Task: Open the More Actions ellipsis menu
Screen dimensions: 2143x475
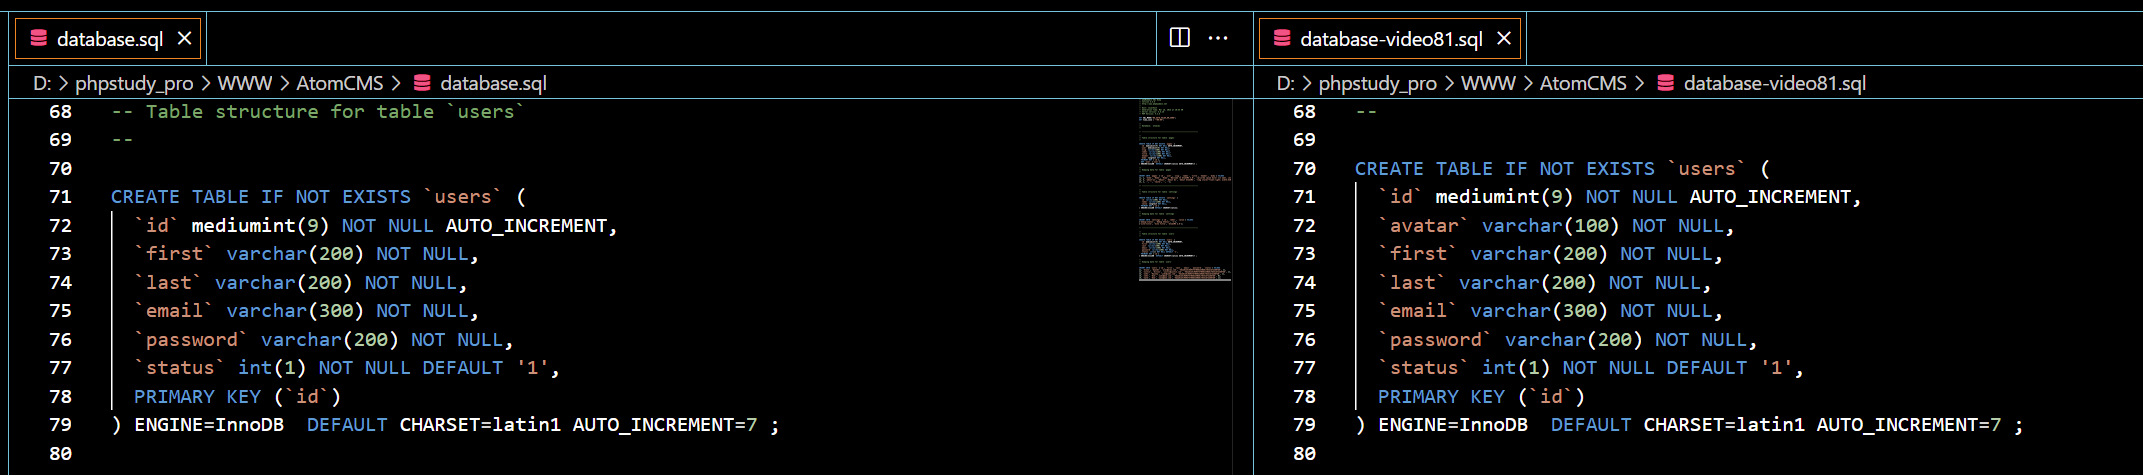Action: pos(1218,38)
